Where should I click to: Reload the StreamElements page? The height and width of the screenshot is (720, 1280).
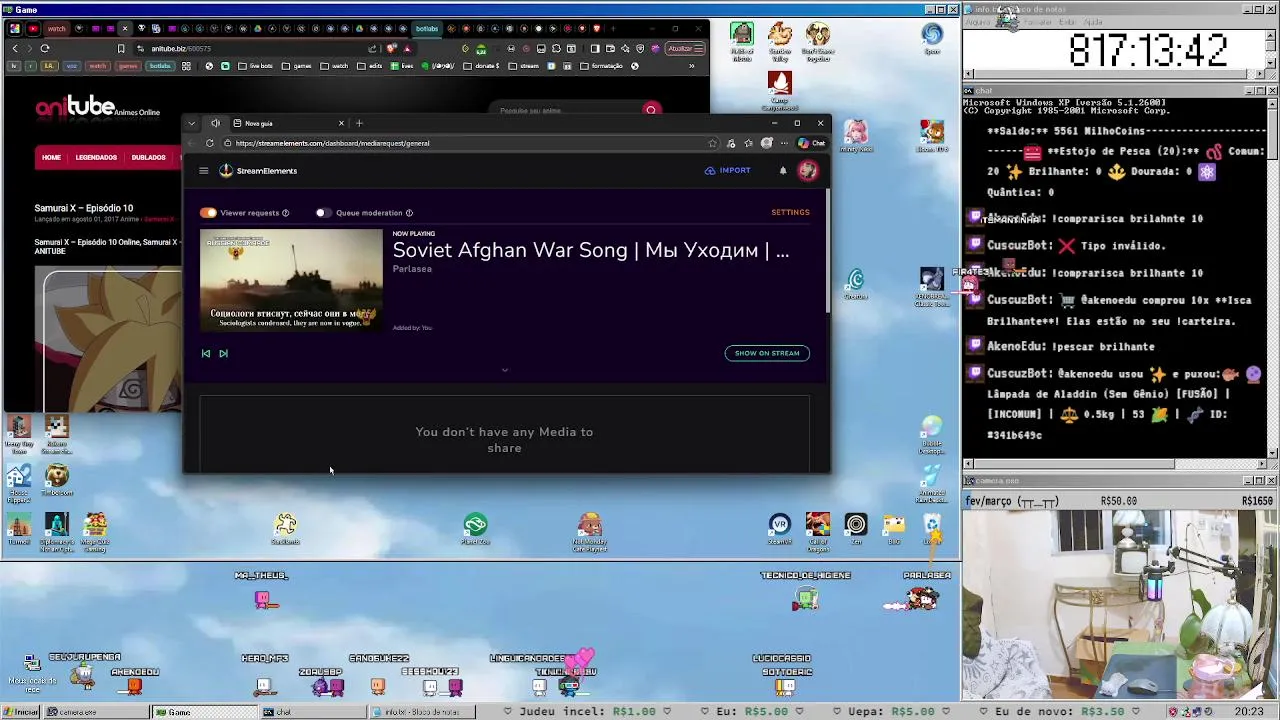[x=209, y=143]
